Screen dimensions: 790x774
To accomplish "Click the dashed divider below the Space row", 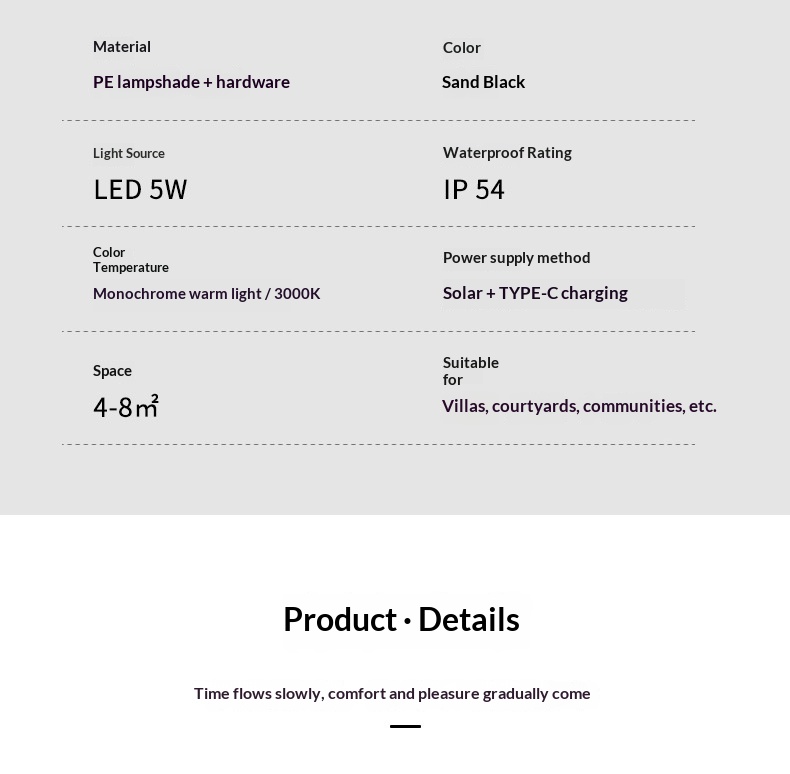I will (378, 445).
